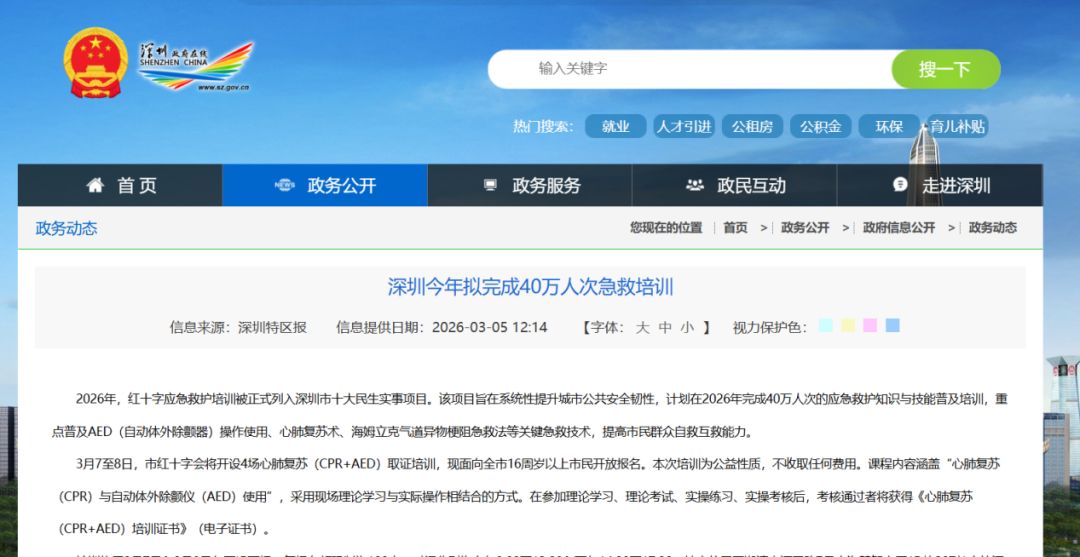The width and height of the screenshot is (1080, 557).
Task: Click the blue 政务动态 section heading
Action: (x=66, y=229)
